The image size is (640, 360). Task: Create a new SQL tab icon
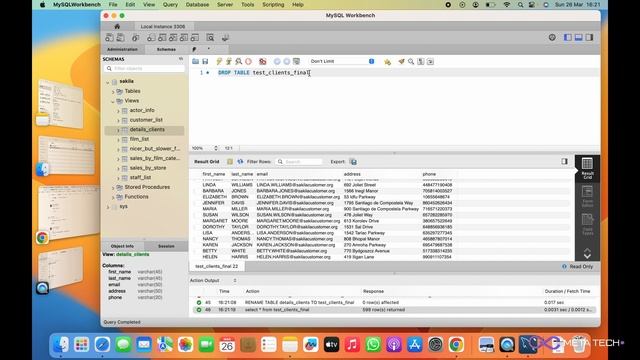[109, 38]
